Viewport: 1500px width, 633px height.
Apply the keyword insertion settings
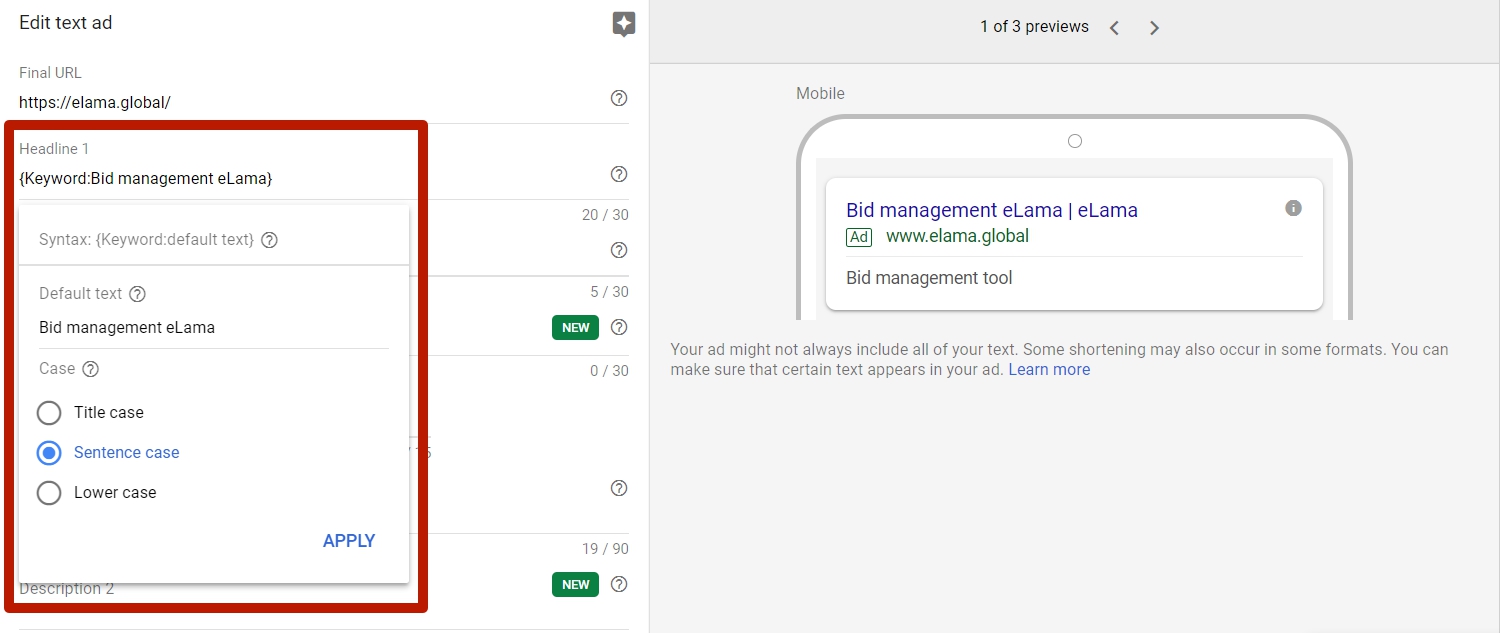pyautogui.click(x=349, y=541)
